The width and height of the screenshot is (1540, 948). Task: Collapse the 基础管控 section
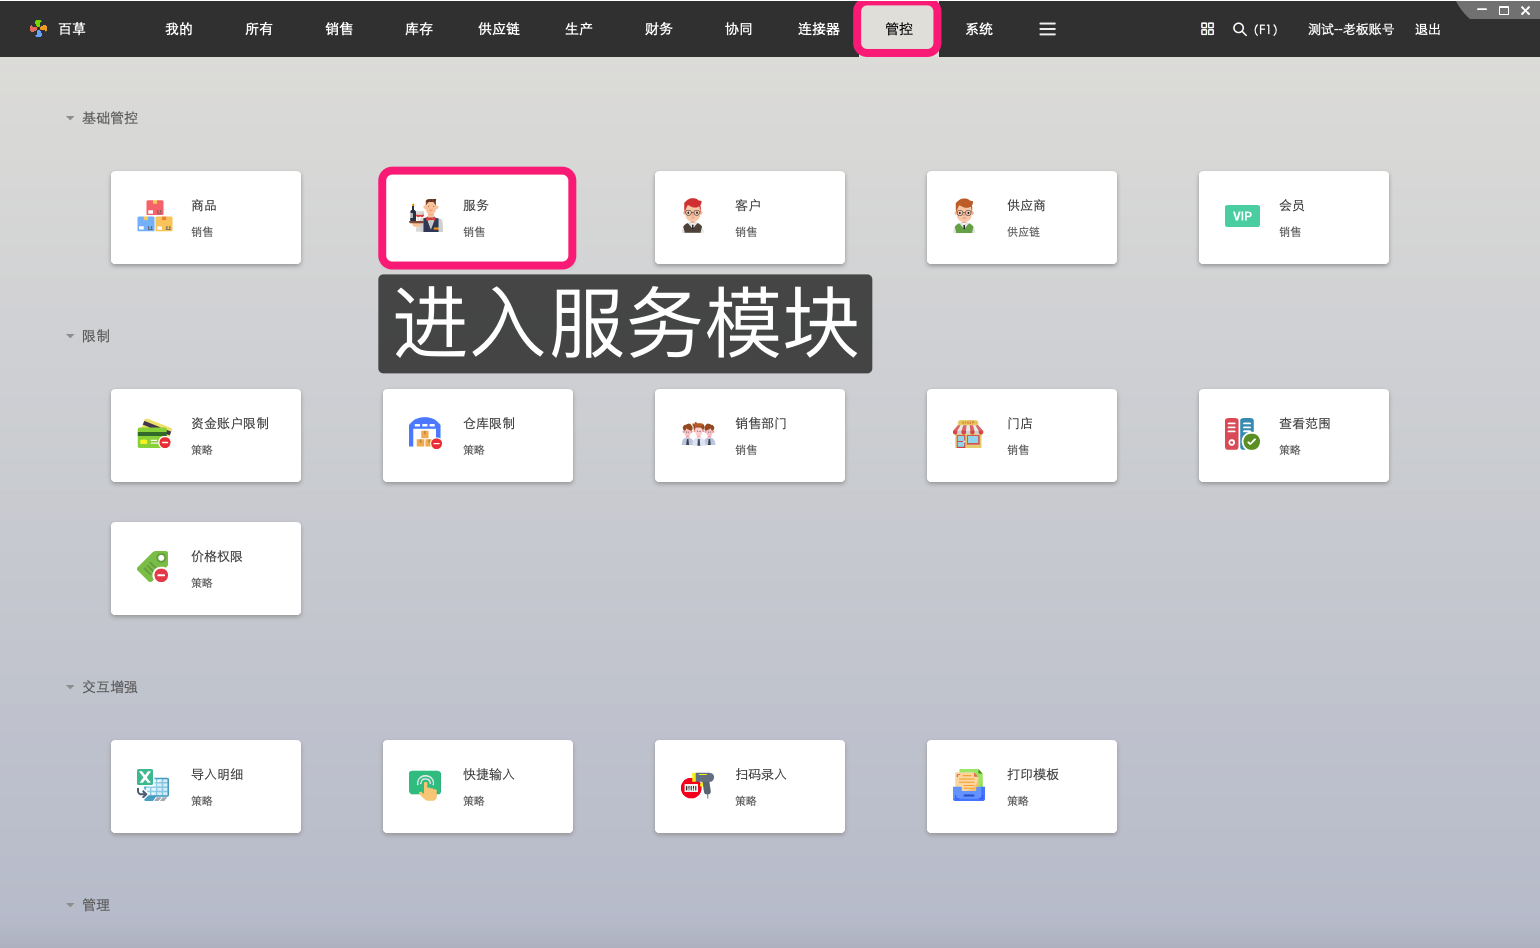[x=70, y=118]
